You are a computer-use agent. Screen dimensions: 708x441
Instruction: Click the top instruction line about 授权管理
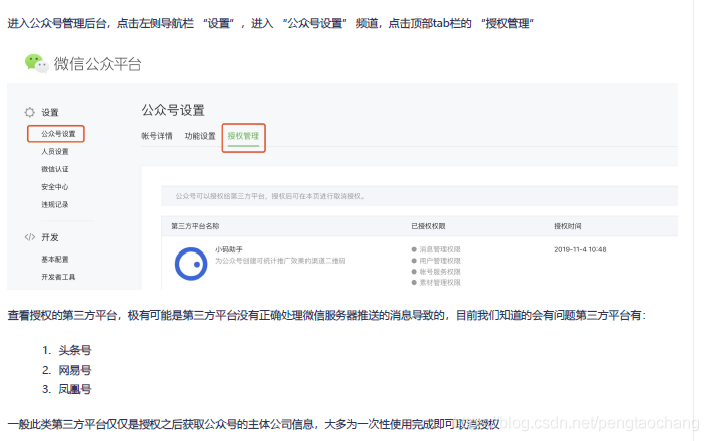270,23
